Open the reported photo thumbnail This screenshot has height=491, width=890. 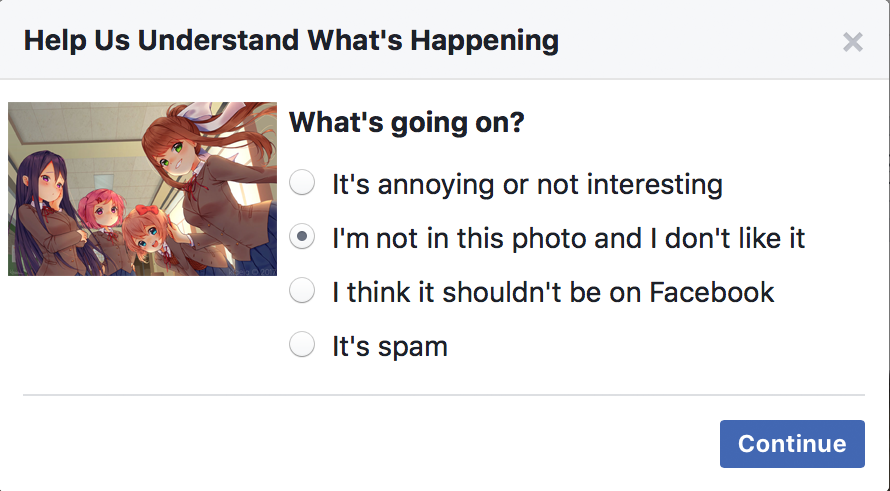click(x=142, y=188)
